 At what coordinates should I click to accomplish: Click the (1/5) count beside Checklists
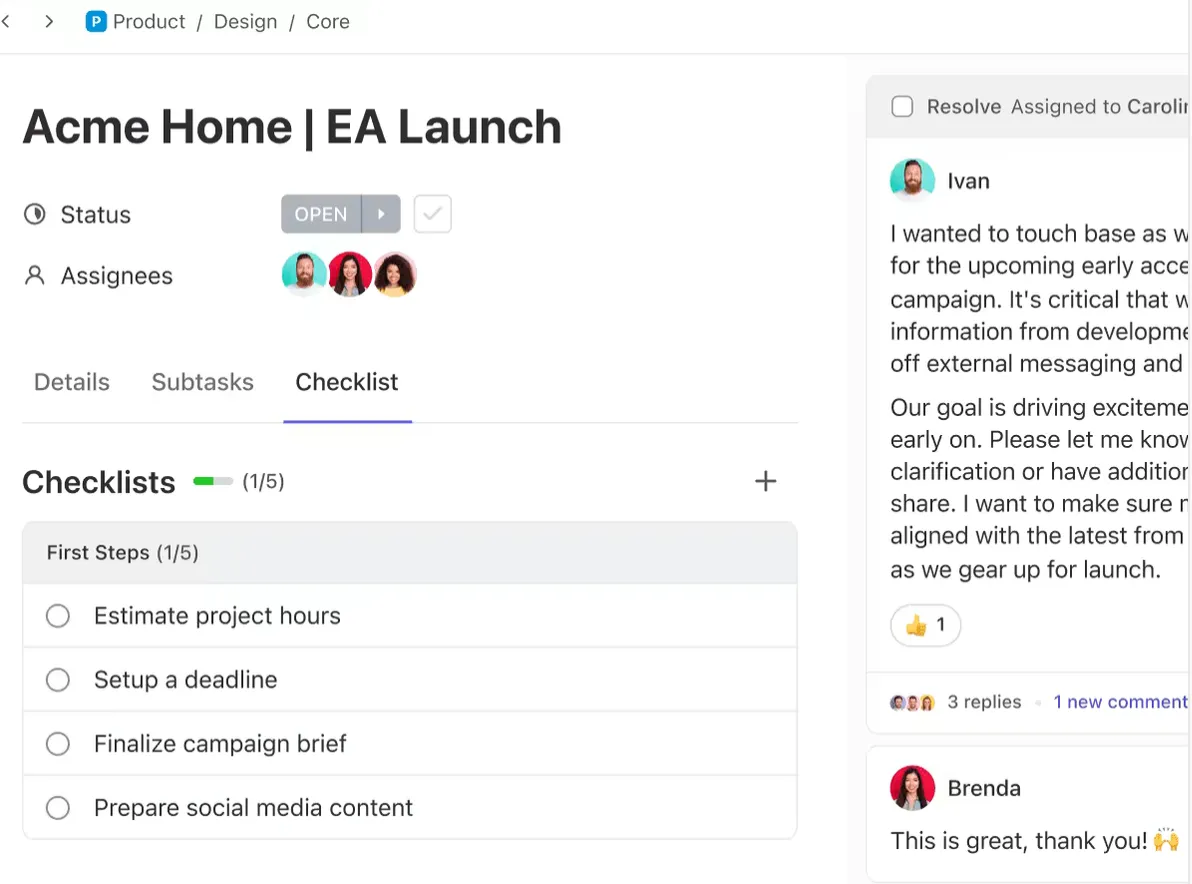point(263,481)
